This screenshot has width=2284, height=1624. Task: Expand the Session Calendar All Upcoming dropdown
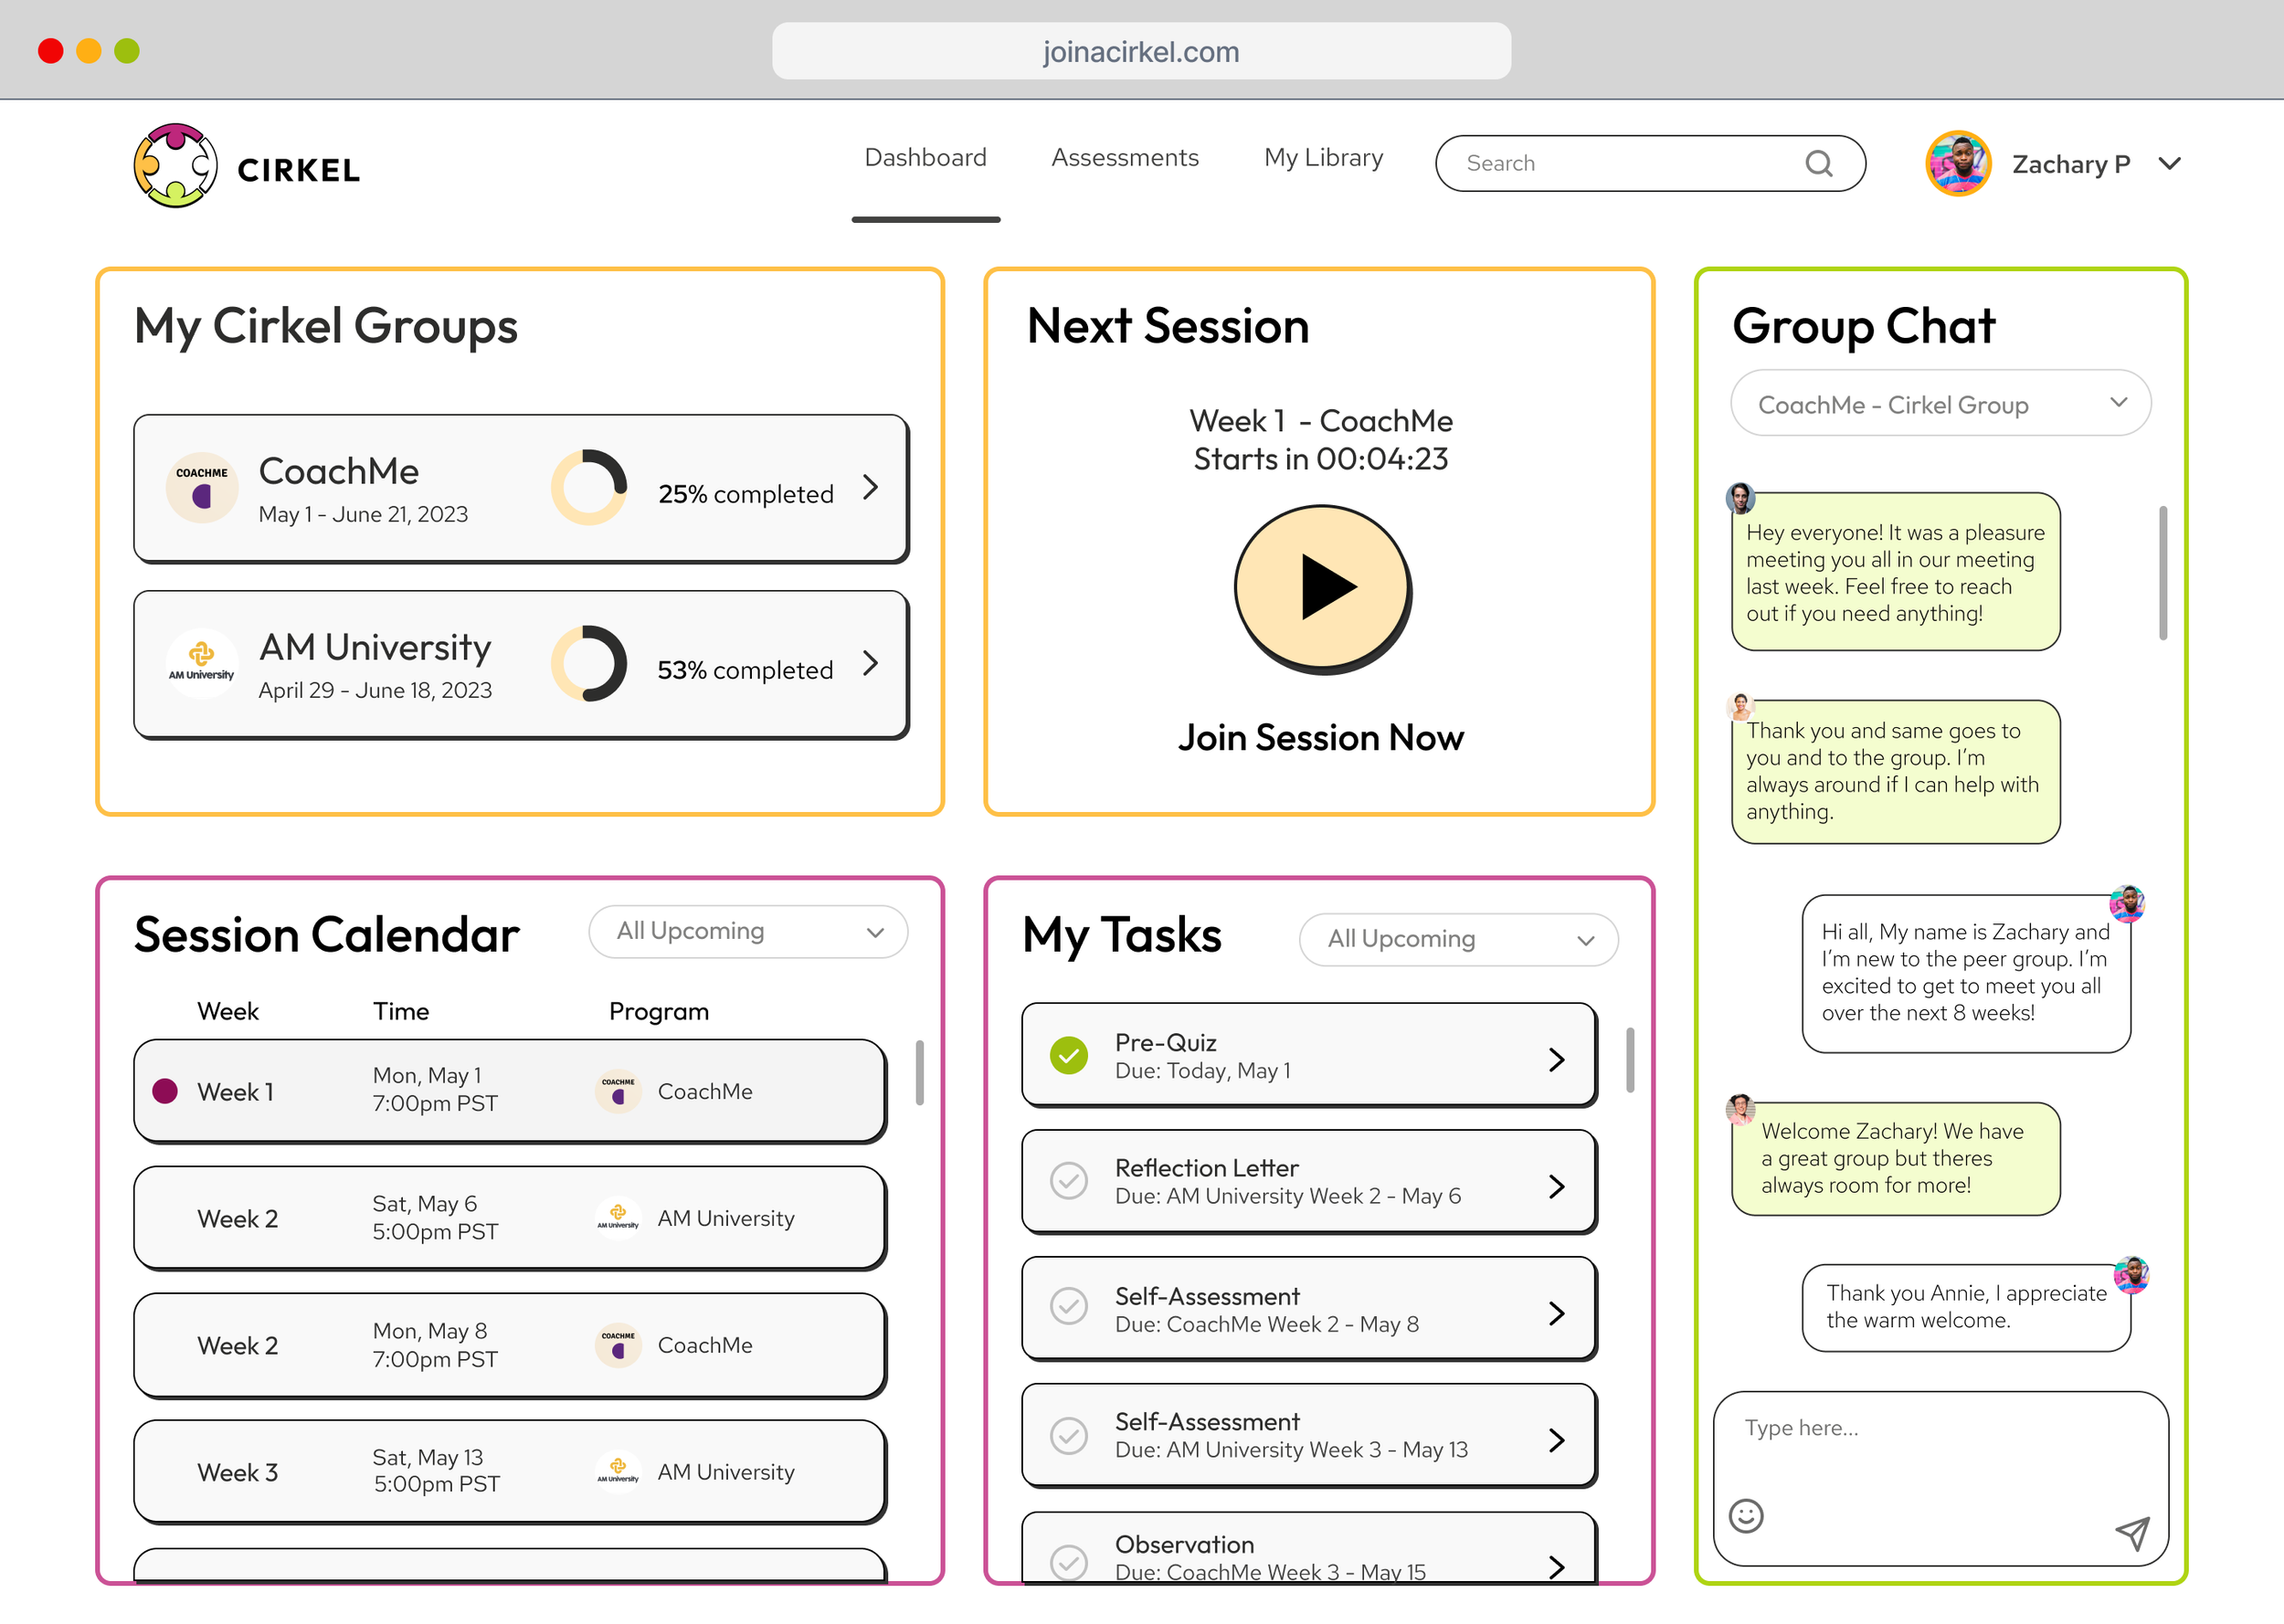[x=748, y=932]
